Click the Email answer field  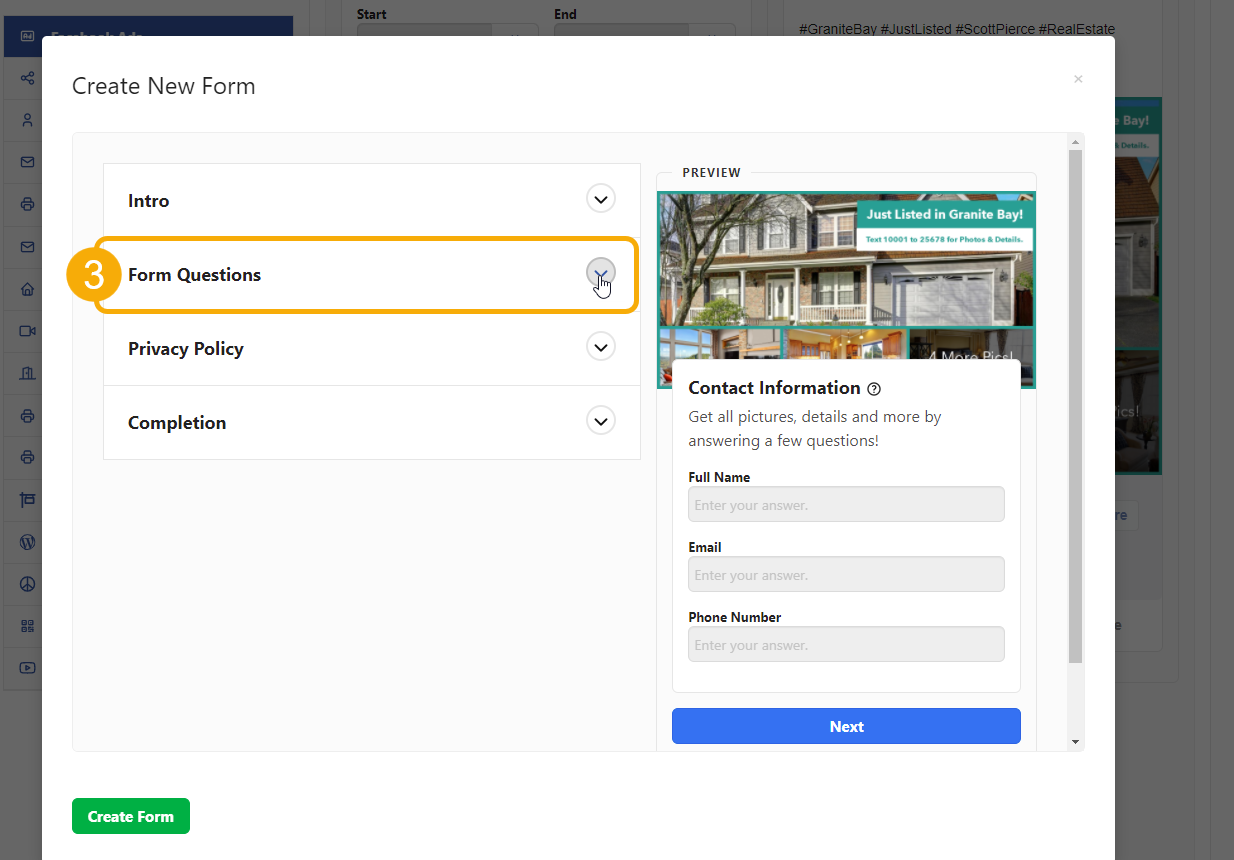tap(845, 574)
